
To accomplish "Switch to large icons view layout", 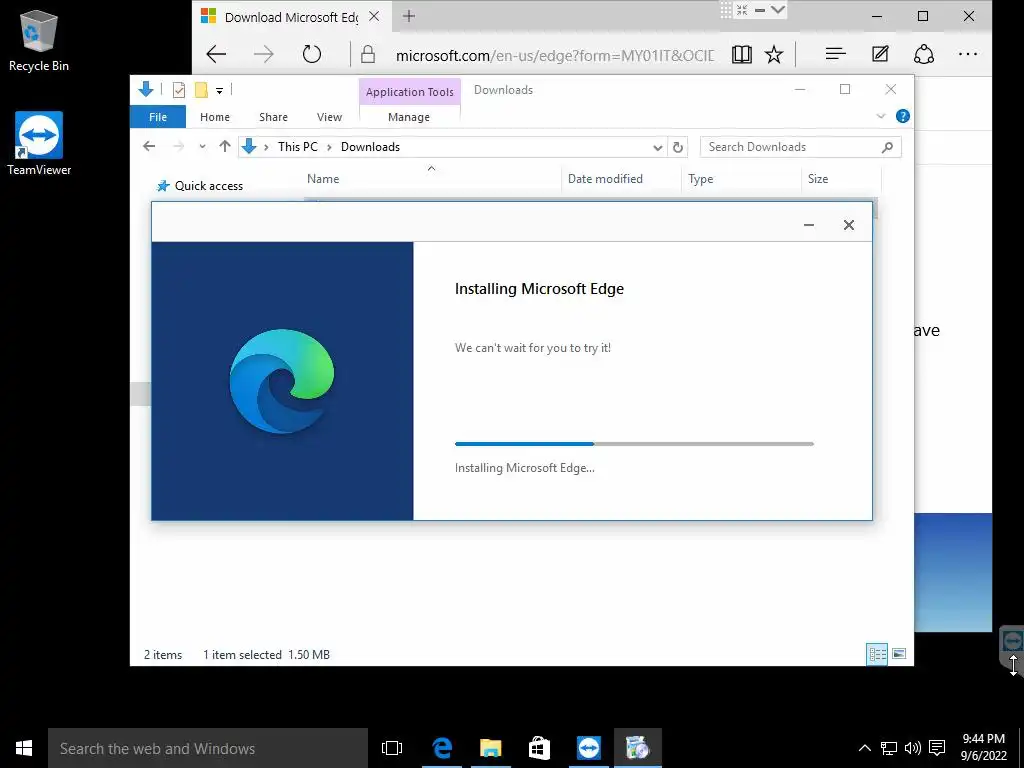I will [x=899, y=654].
